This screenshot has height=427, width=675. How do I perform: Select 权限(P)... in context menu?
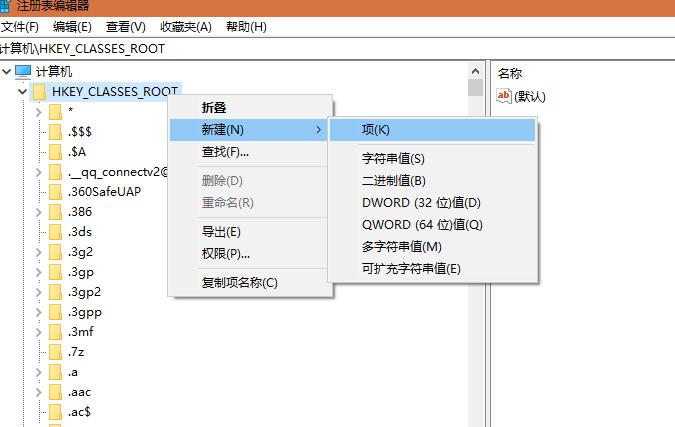(225, 254)
